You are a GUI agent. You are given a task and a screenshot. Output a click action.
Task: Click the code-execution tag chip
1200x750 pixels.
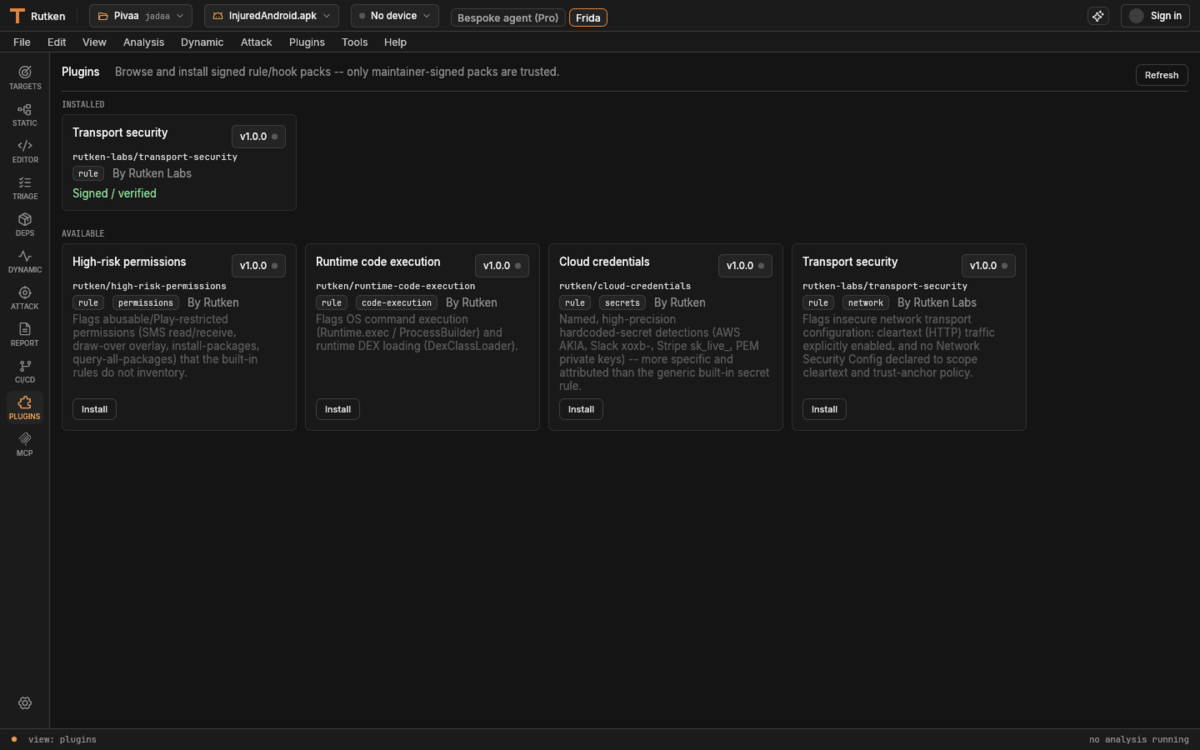tap(397, 302)
